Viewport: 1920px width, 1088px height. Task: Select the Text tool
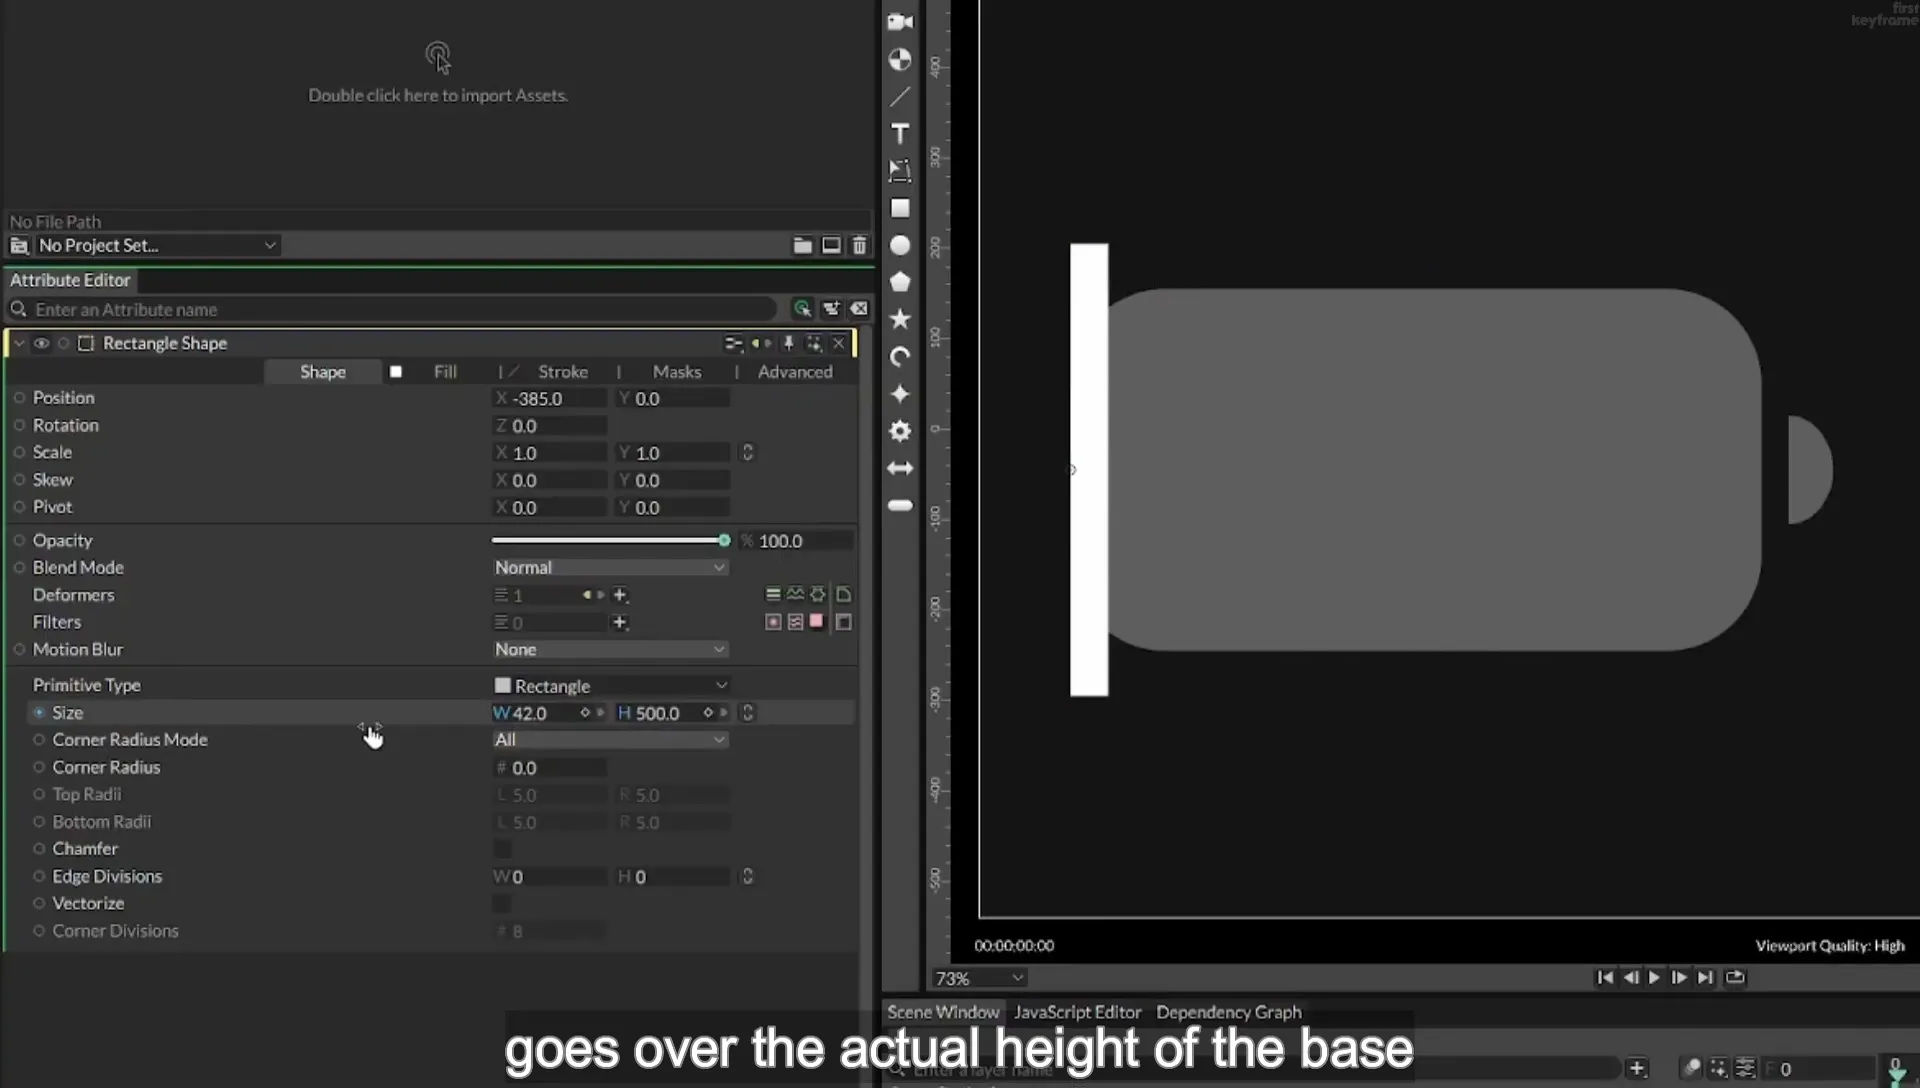pyautogui.click(x=900, y=134)
